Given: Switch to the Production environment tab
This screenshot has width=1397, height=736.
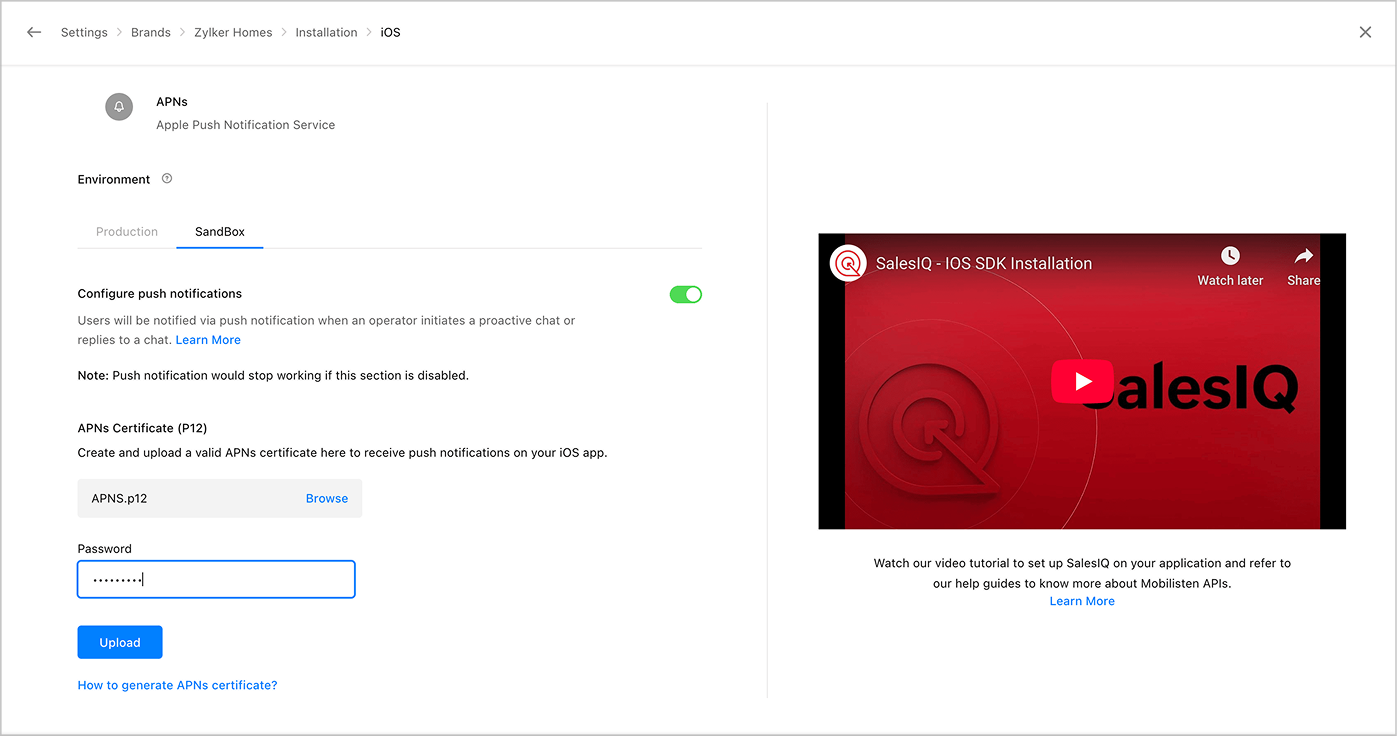Looking at the screenshot, I should [127, 231].
